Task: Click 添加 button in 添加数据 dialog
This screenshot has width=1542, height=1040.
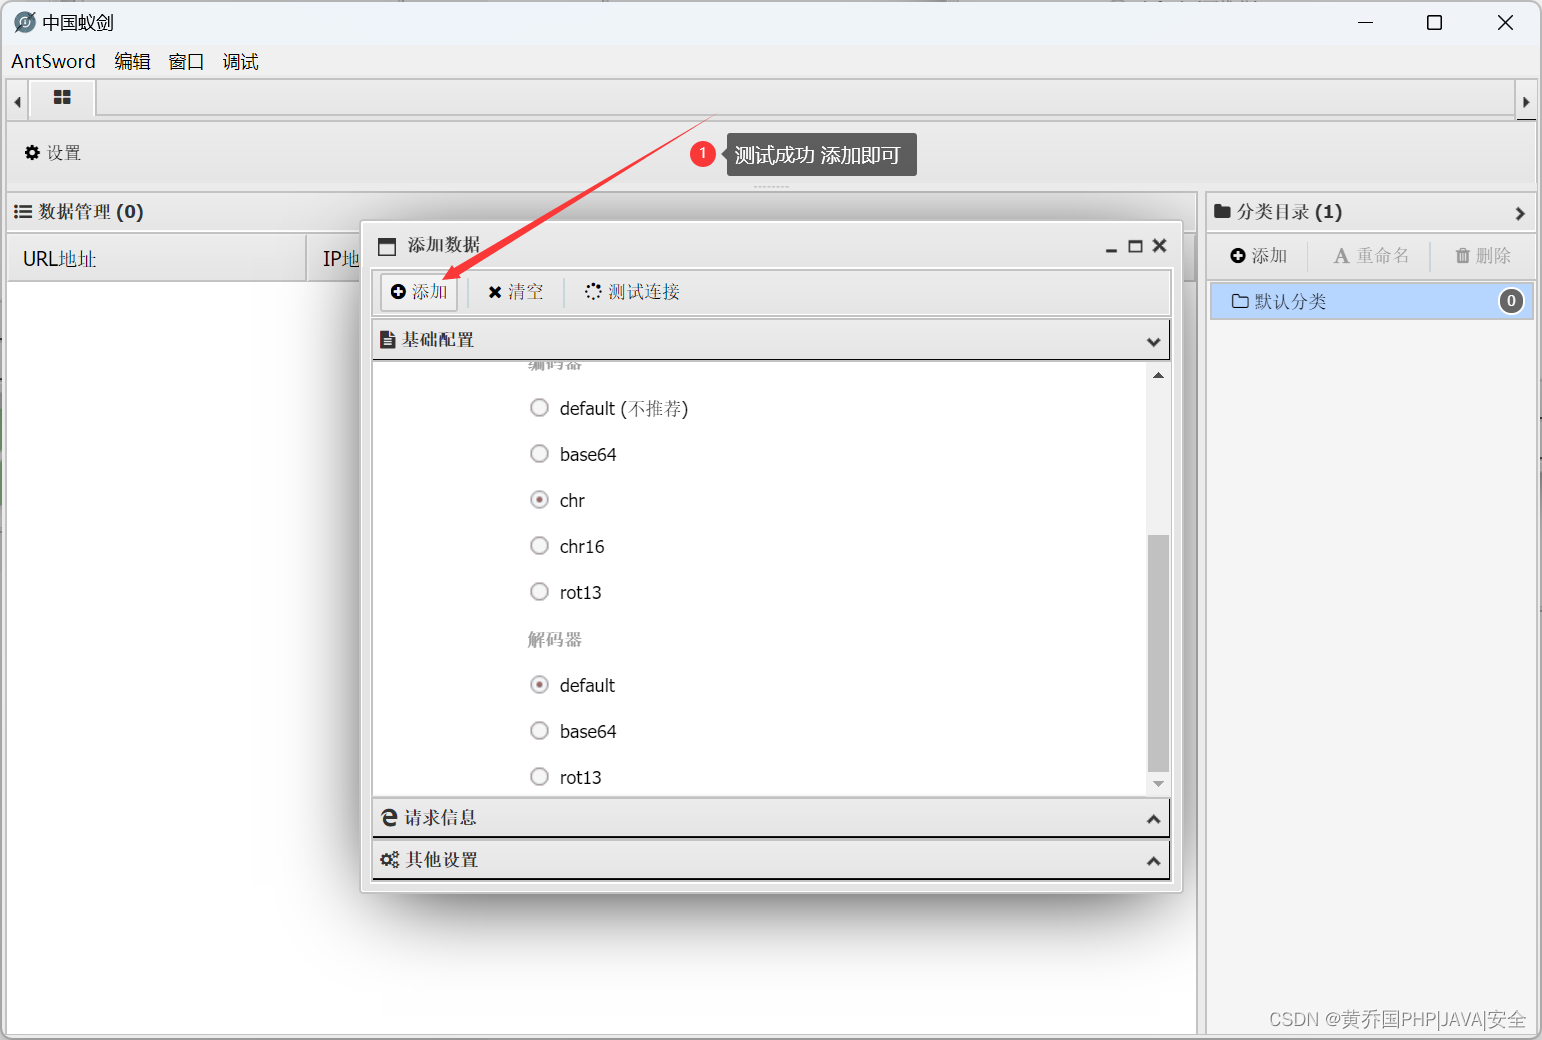Action: tap(419, 292)
